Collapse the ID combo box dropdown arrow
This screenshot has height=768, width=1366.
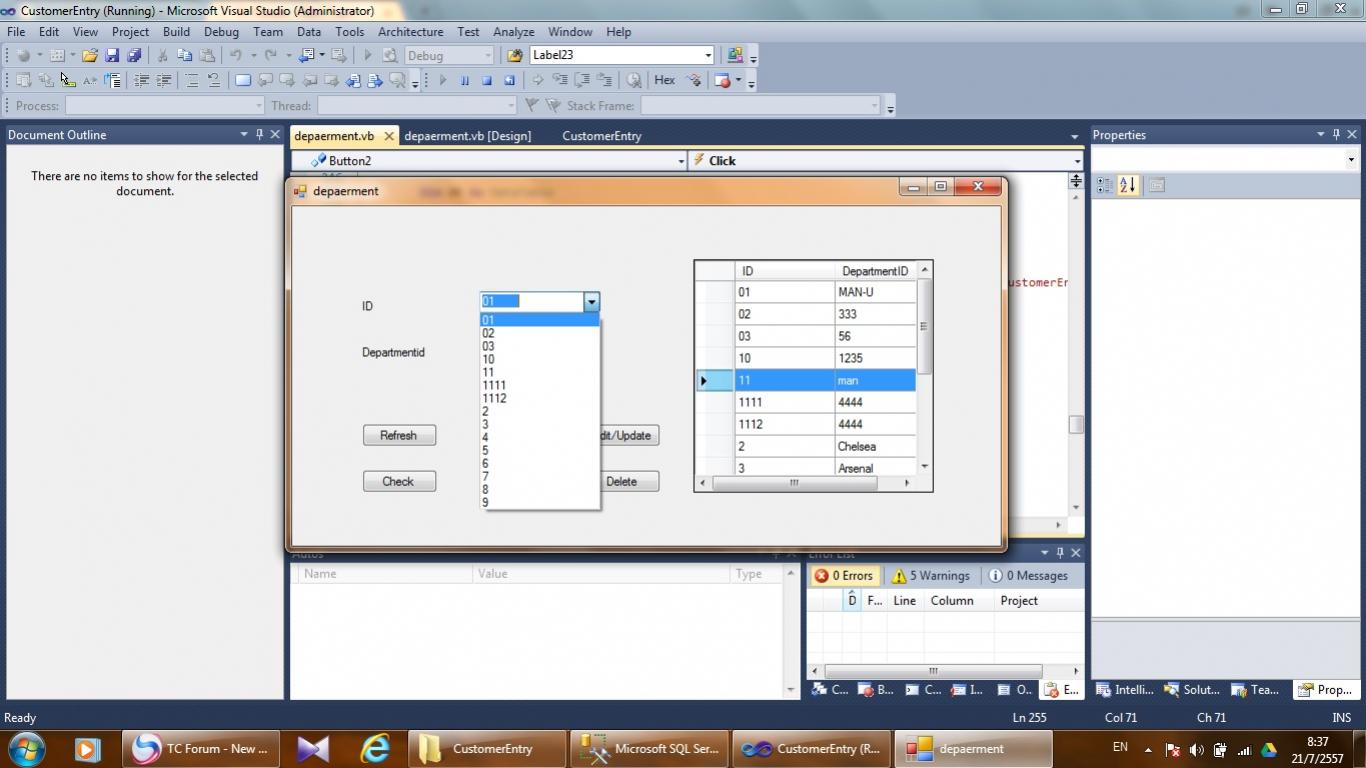591,301
